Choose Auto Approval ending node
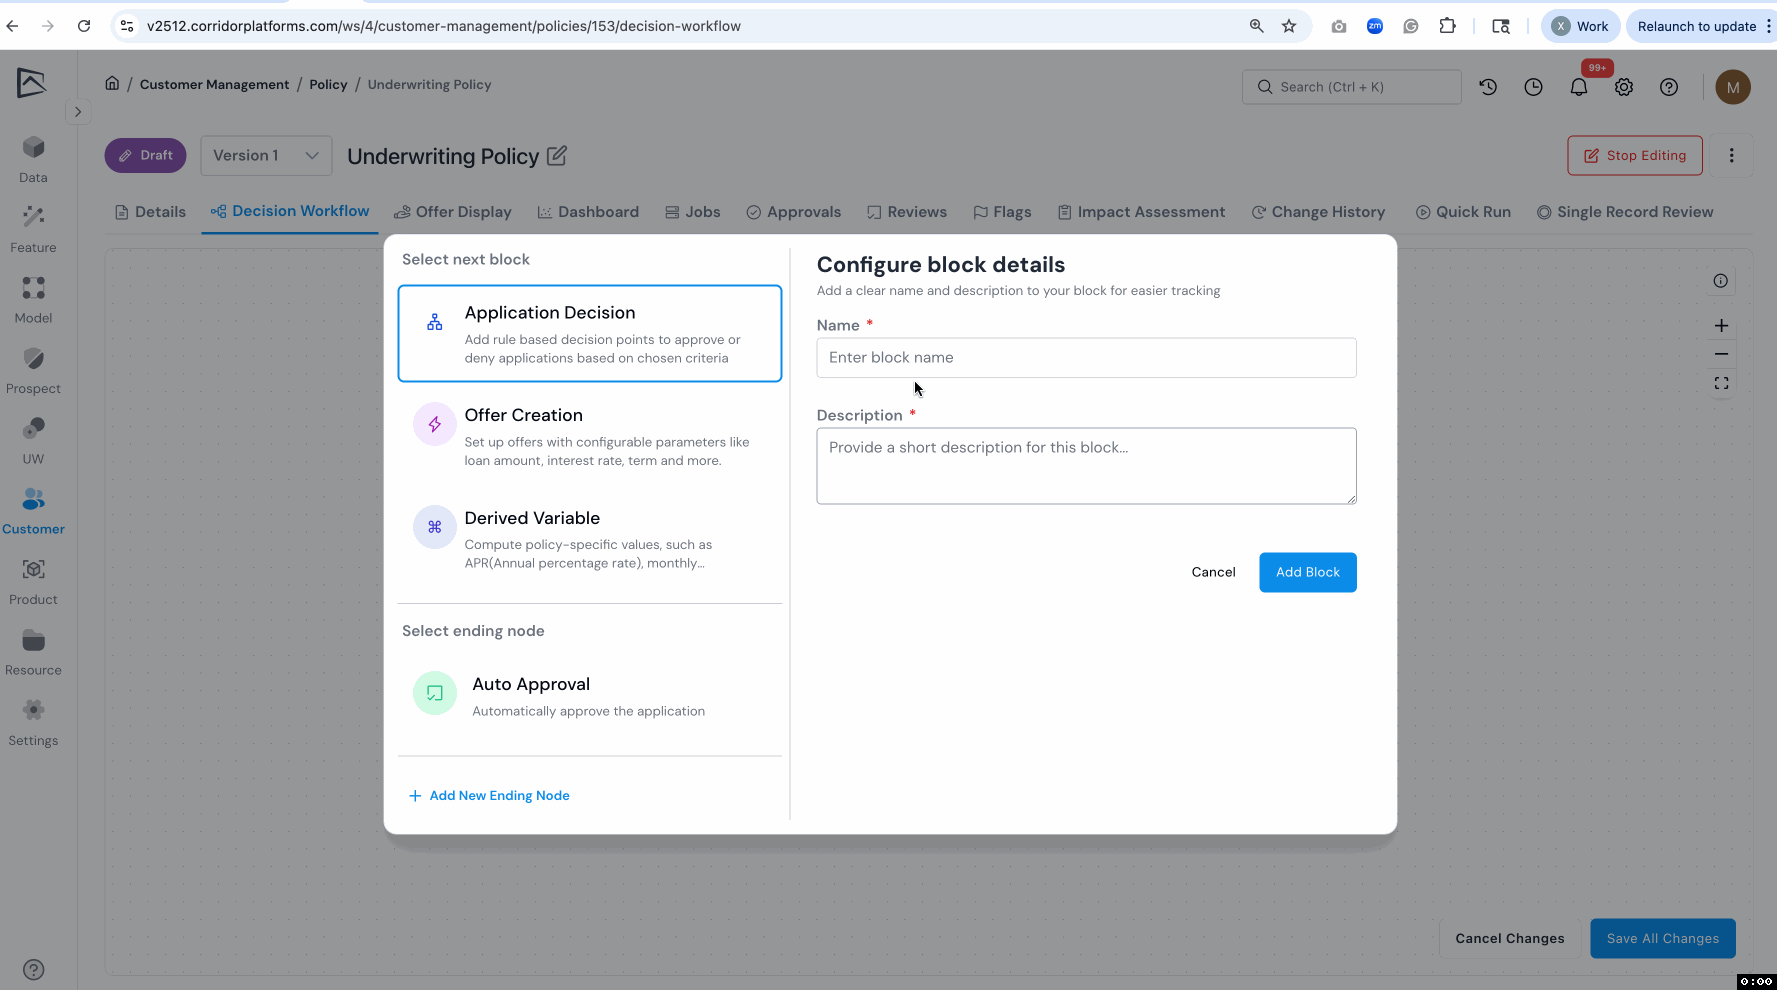Image resolution: width=1777 pixels, height=990 pixels. (589, 695)
